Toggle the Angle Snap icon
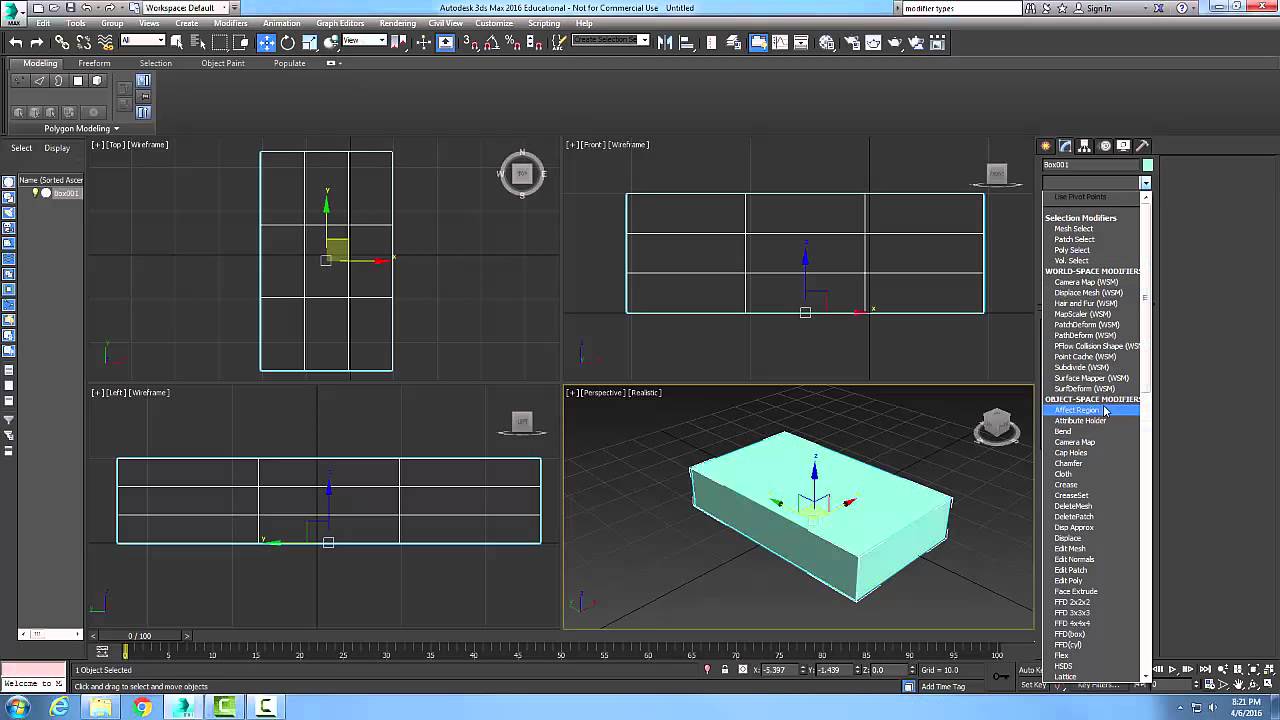1280x720 pixels. [x=490, y=42]
